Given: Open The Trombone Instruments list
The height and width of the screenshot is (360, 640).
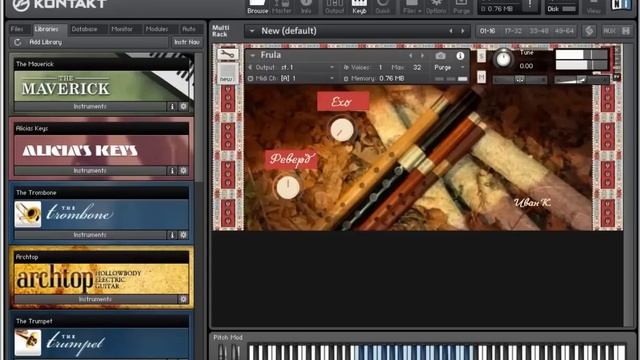Looking at the screenshot, I should point(90,235).
